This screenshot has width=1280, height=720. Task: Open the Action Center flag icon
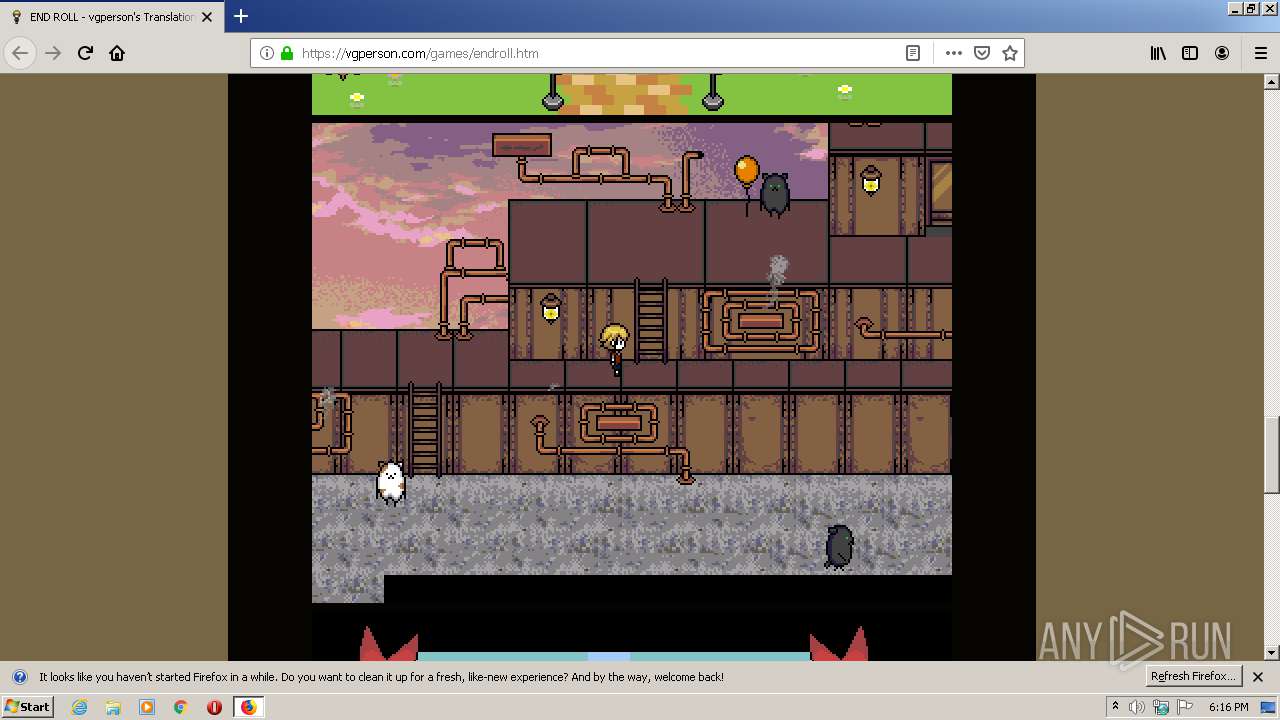point(1185,707)
